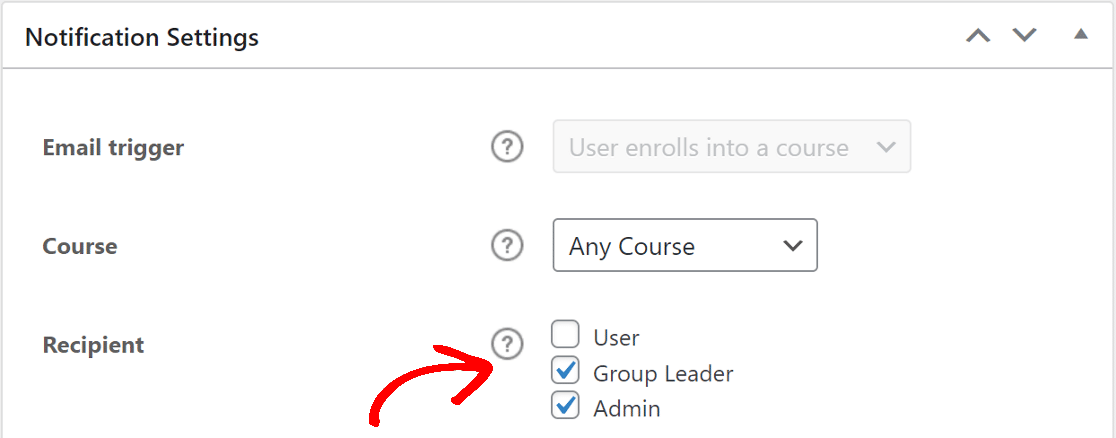Click the Notification Settings heading
The image size is (1116, 438).
tap(142, 38)
